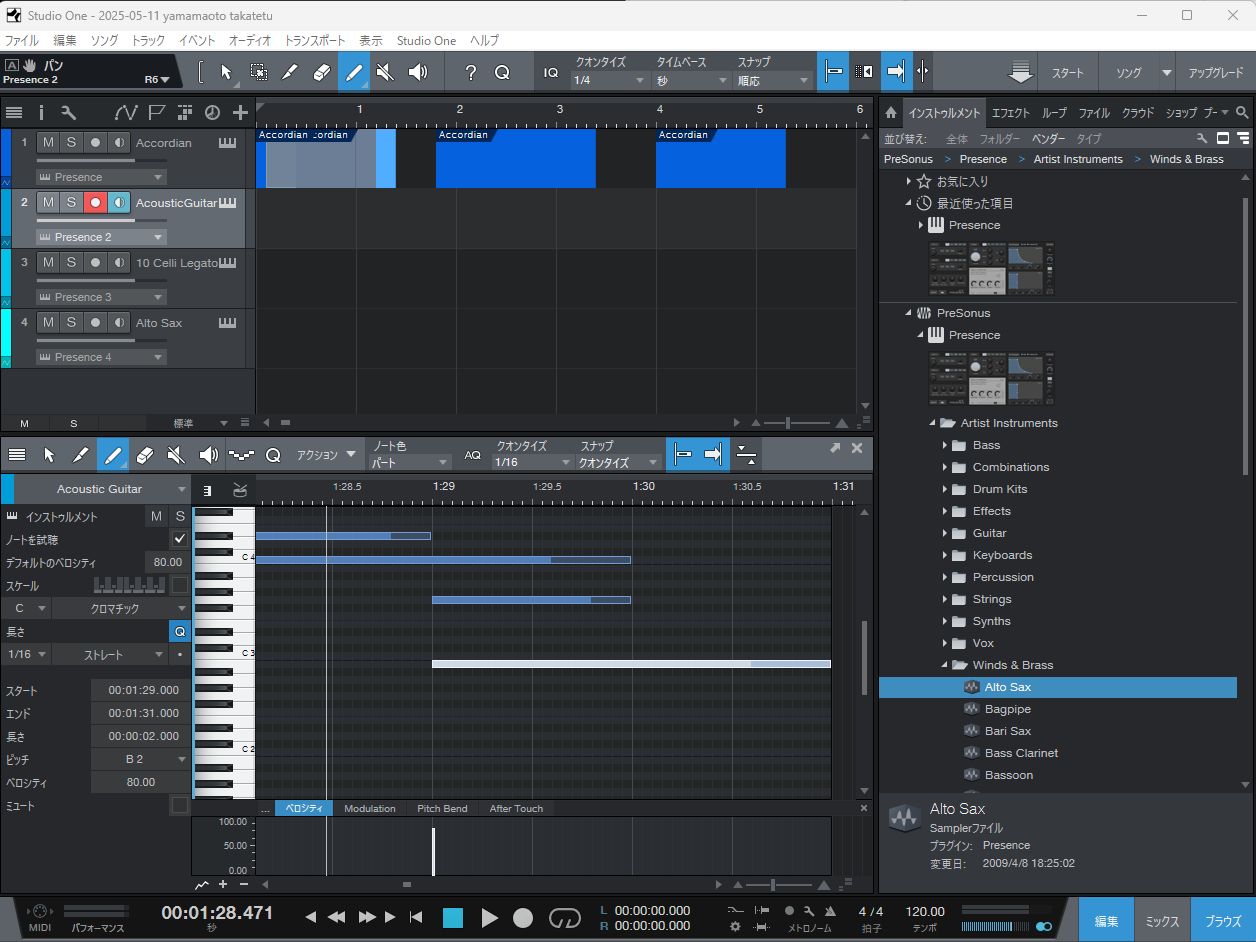Open the editor クオンタイズ 1/16 dropdown
The height and width of the screenshot is (942, 1256).
(533, 463)
